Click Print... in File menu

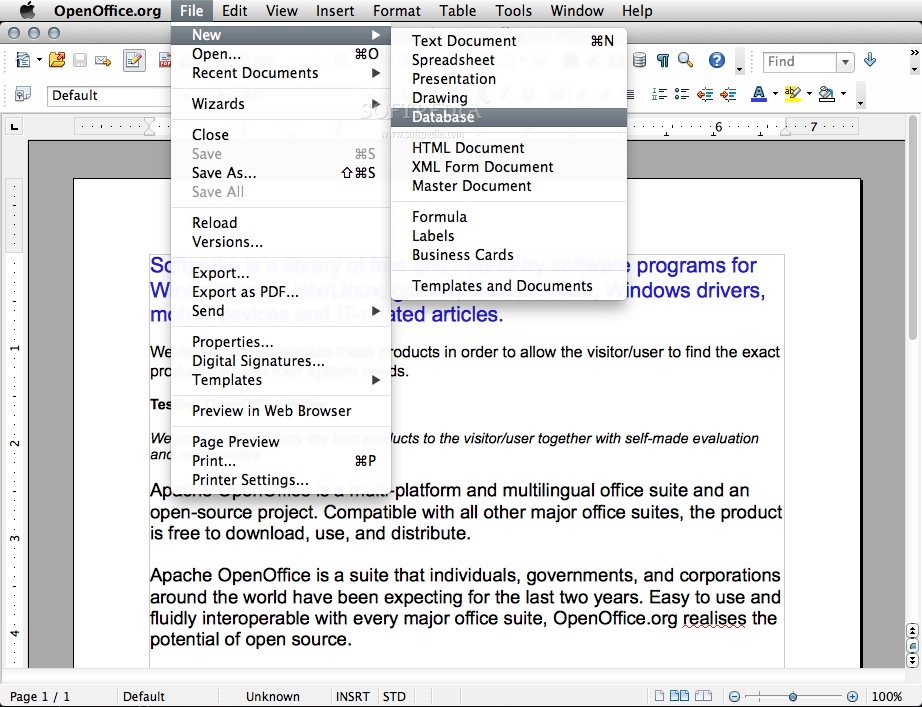(281, 461)
